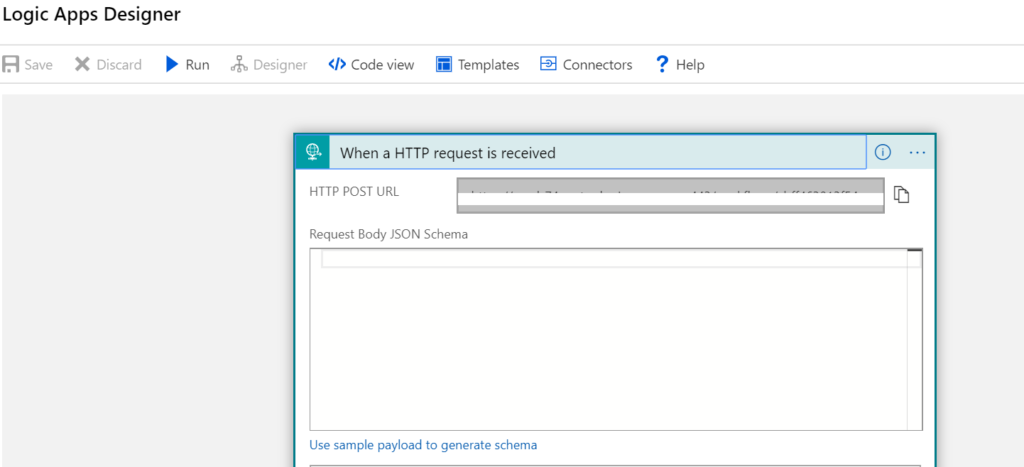
Task: Click the HTTP POST URL field
Action: (x=671, y=195)
